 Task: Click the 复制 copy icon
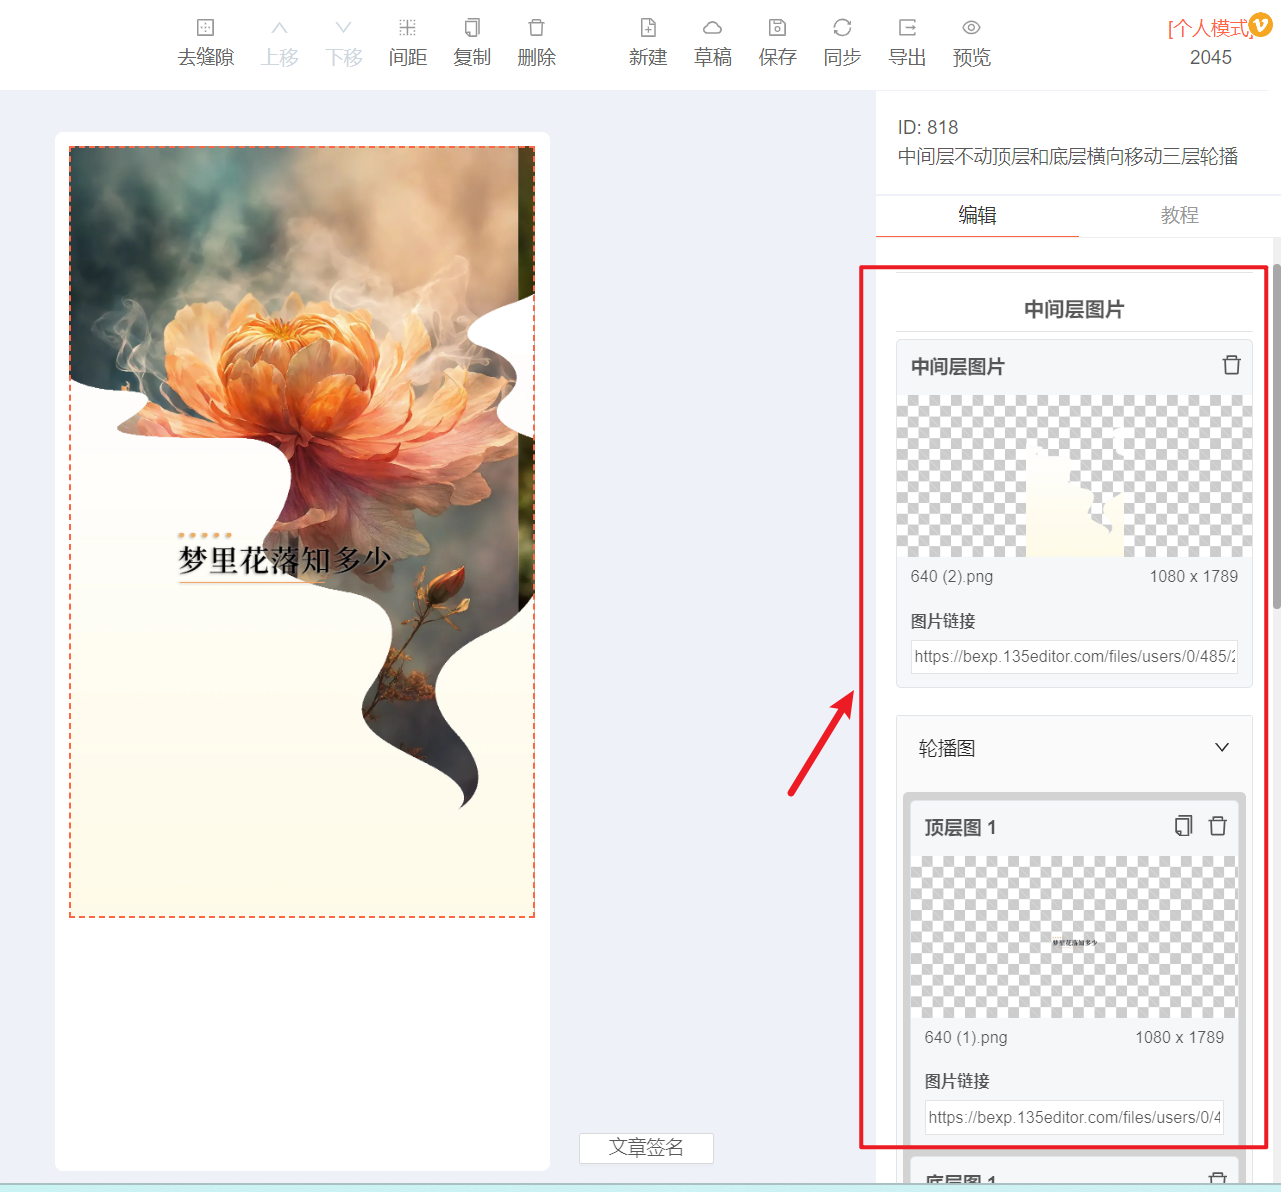tap(472, 28)
